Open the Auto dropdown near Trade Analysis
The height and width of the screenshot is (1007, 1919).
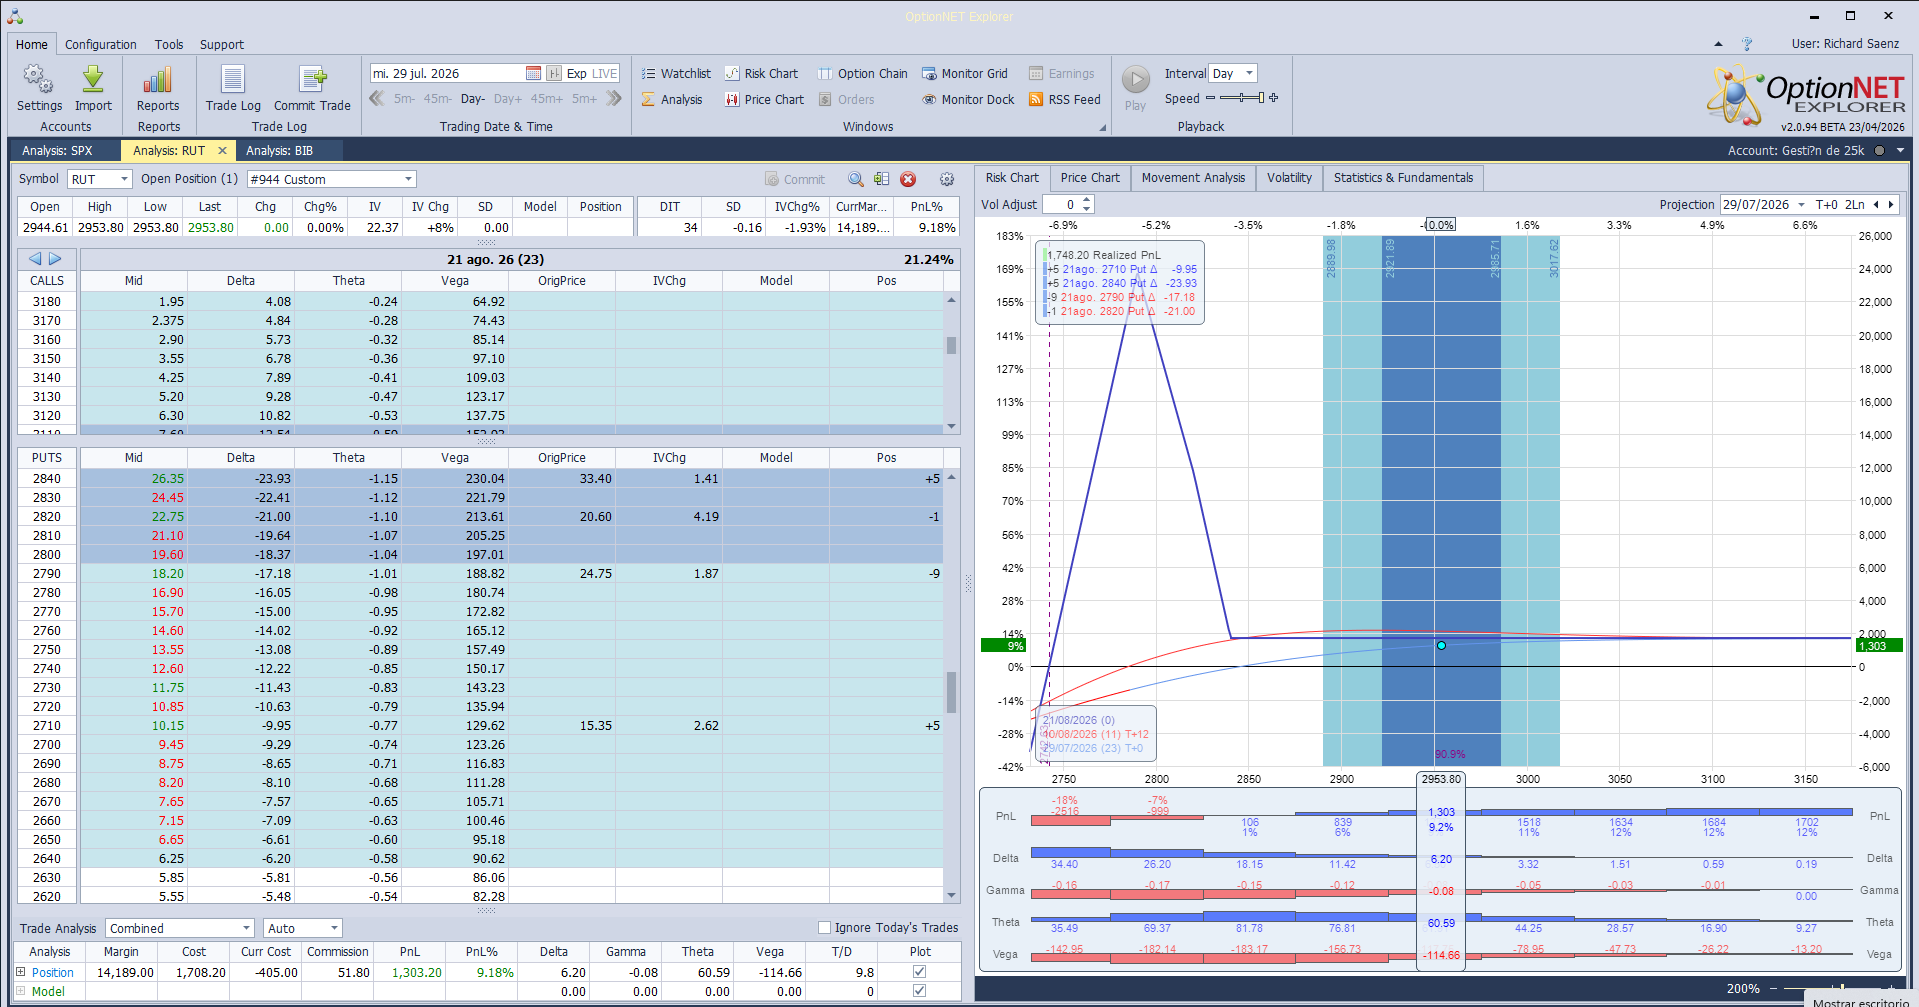[x=334, y=928]
